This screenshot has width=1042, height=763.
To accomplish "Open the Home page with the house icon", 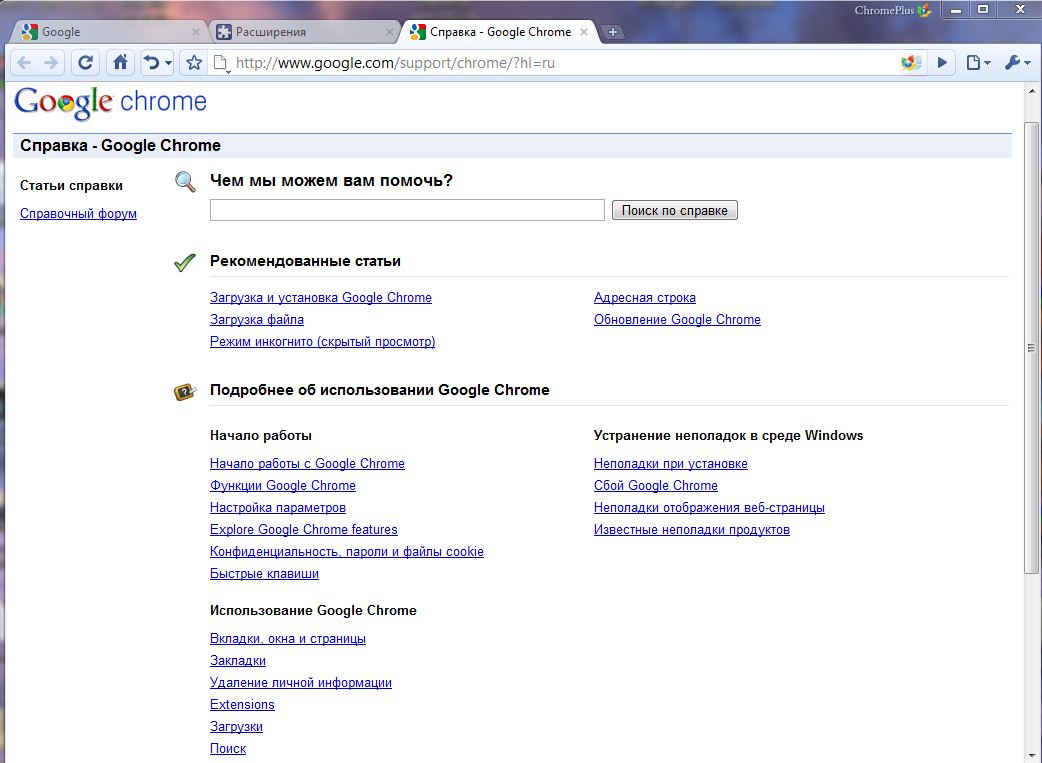I will [x=120, y=63].
